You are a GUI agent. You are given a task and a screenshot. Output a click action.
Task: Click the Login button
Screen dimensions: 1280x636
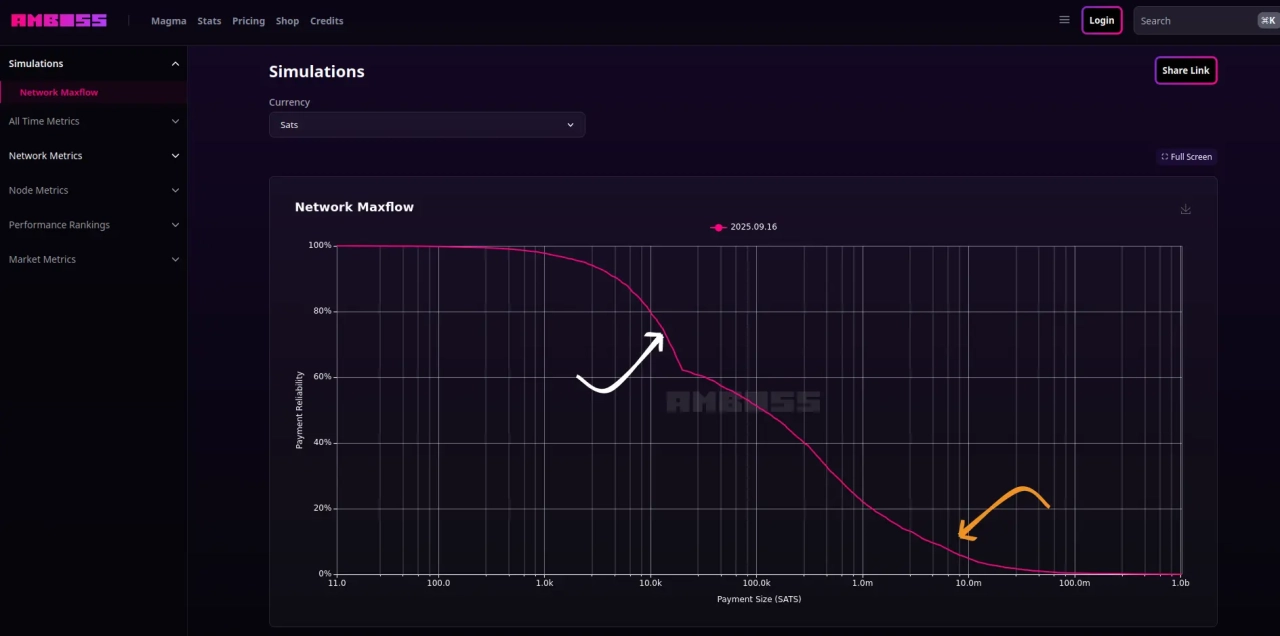pos(1101,20)
